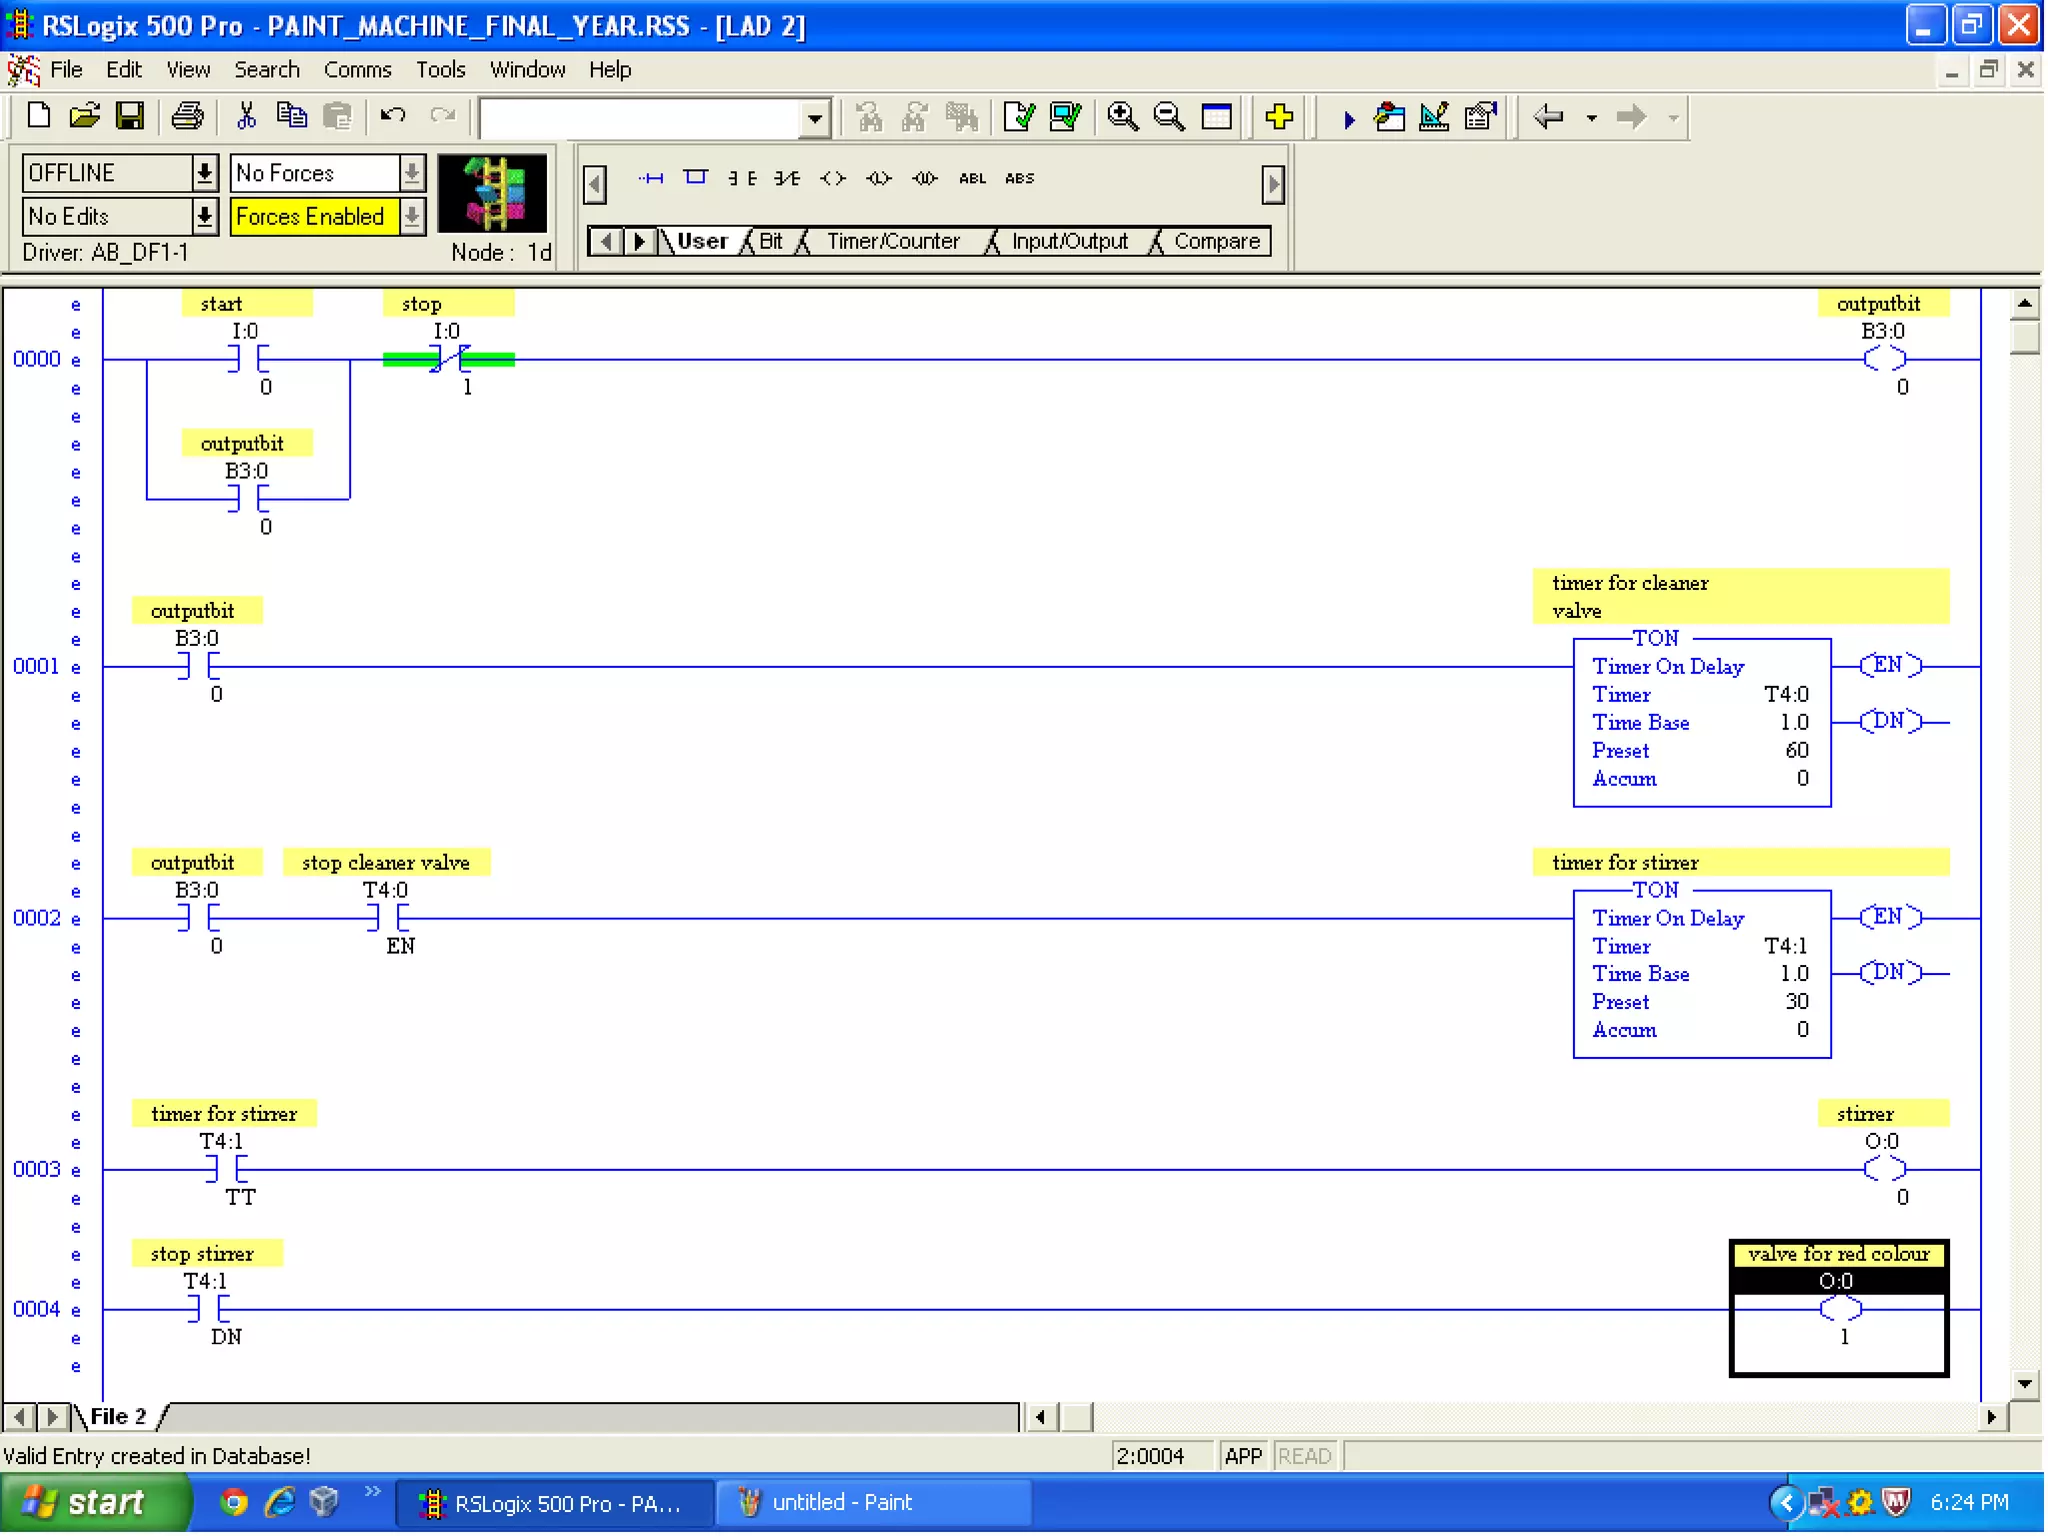Click the Print icon in toolbar
Image resolution: width=2048 pixels, height=1536 pixels.
point(187,117)
